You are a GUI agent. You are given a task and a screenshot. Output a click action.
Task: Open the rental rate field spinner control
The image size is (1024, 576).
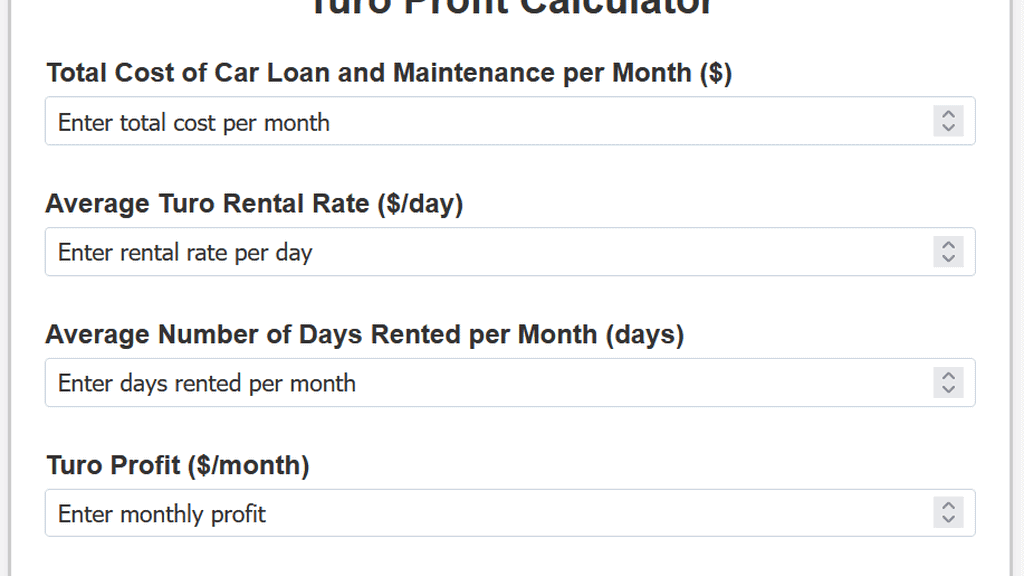pos(947,252)
